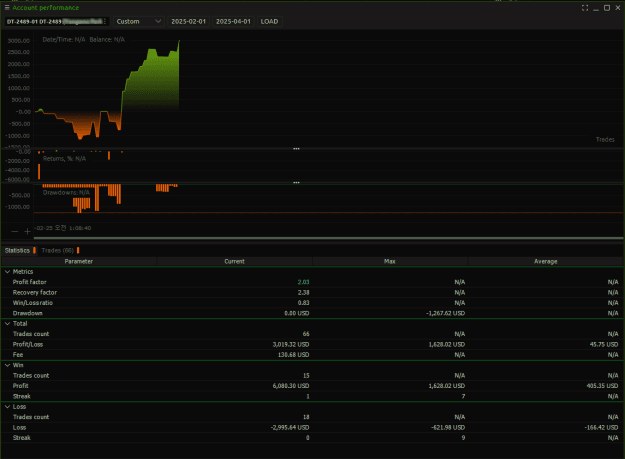Viewport: 625px width, 459px height.
Task: Select Profit/Loss value 3,019.32 USD
Action: [291, 344]
